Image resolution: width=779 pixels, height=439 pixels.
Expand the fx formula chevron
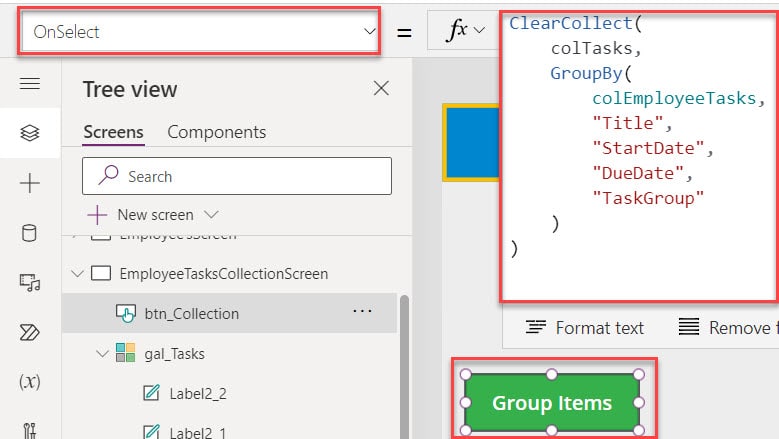(479, 30)
